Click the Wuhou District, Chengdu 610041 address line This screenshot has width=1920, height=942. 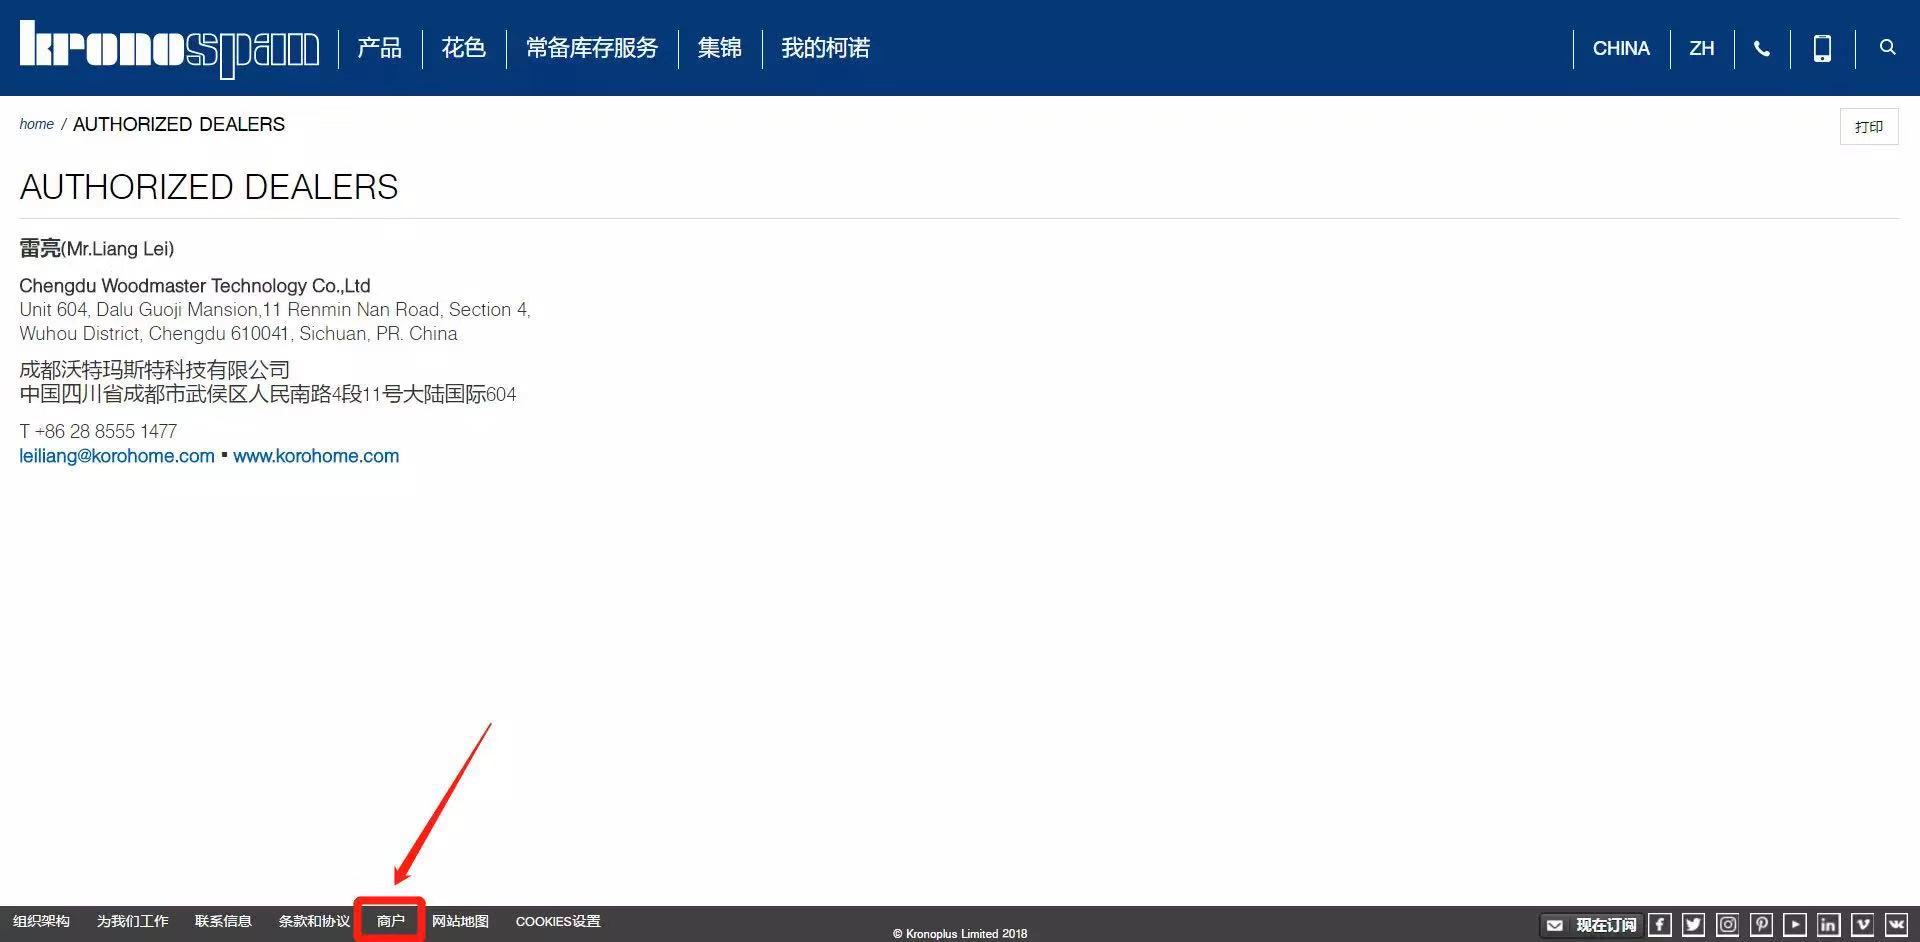[x=238, y=334]
